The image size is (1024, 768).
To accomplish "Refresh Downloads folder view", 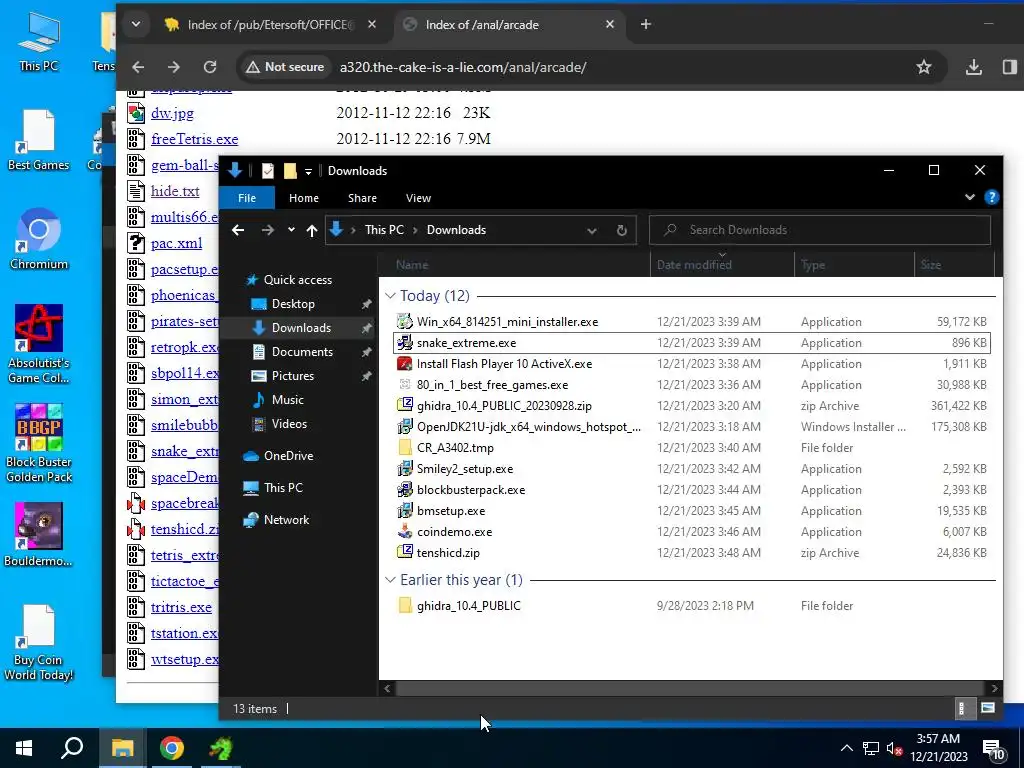I will pos(622,230).
